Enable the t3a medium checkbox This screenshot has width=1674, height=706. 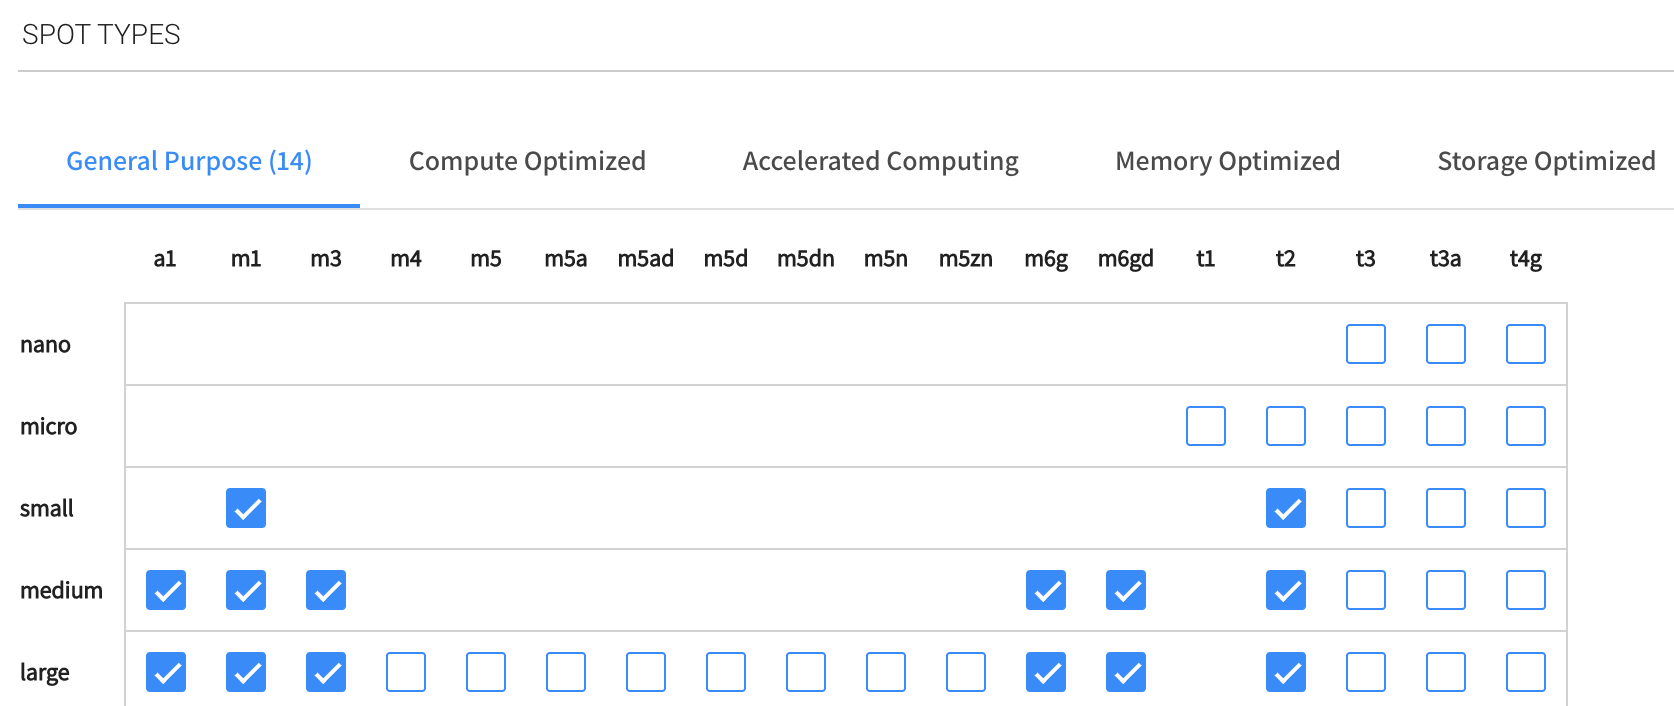[1446, 590]
